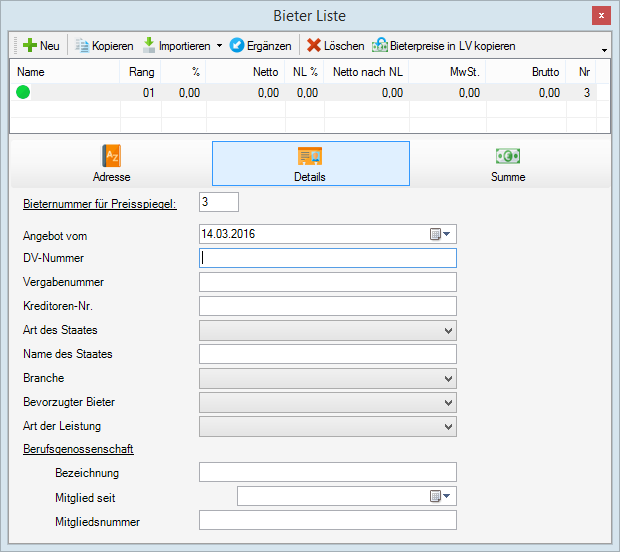
Task: Open the Art der Leistung dropdown
Action: click(x=328, y=427)
